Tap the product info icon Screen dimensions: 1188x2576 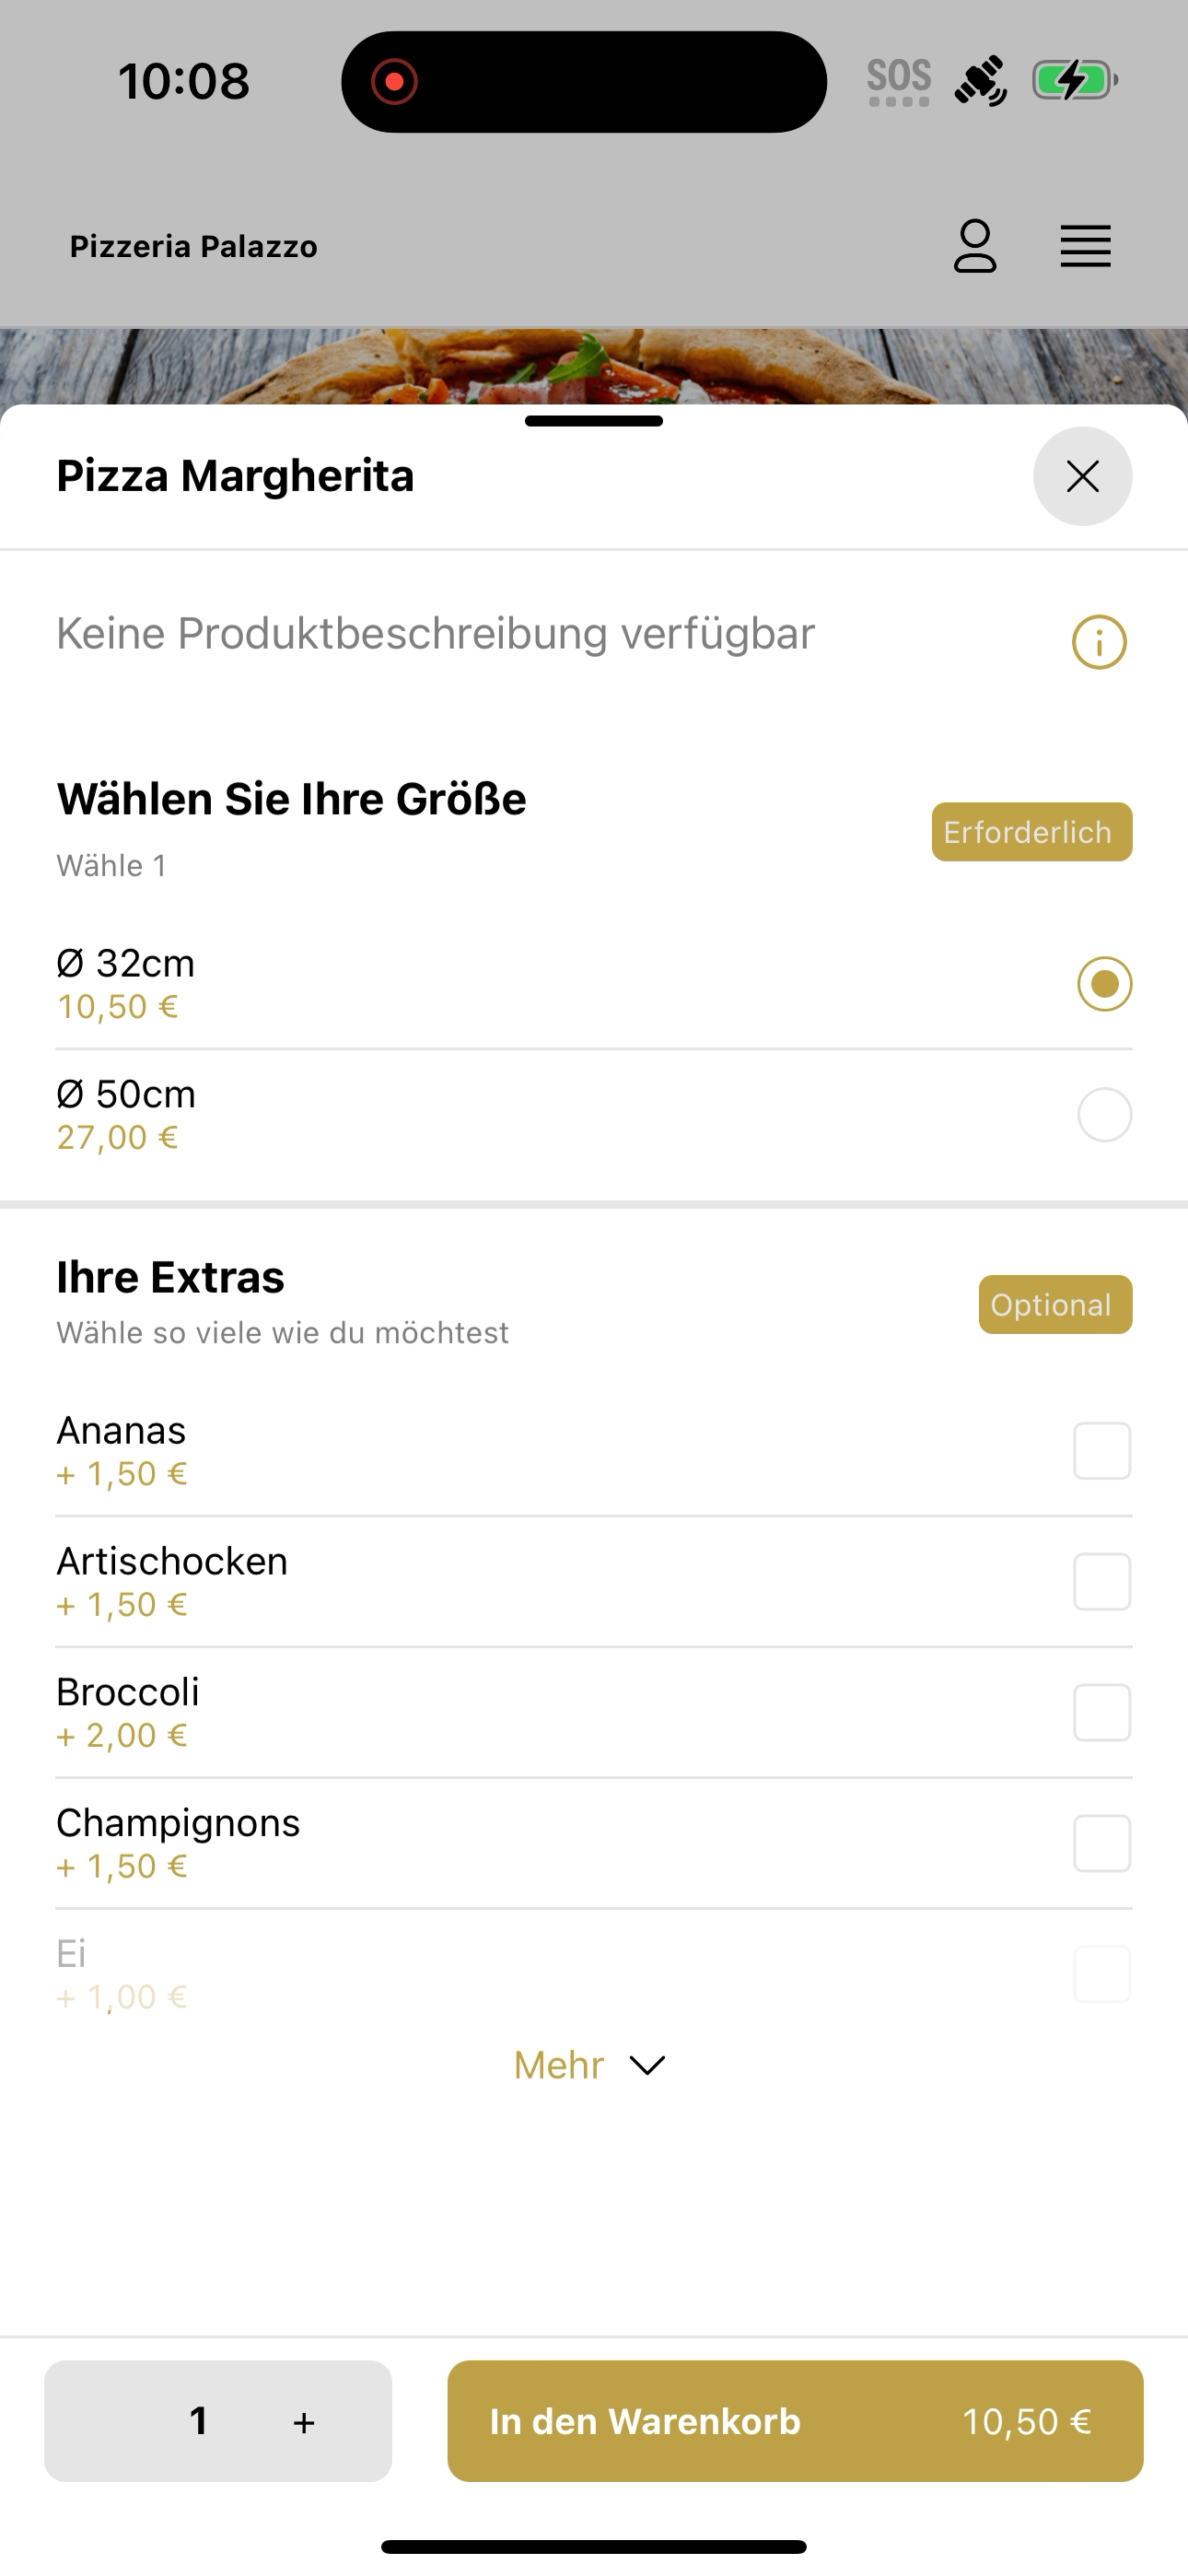[1099, 642]
